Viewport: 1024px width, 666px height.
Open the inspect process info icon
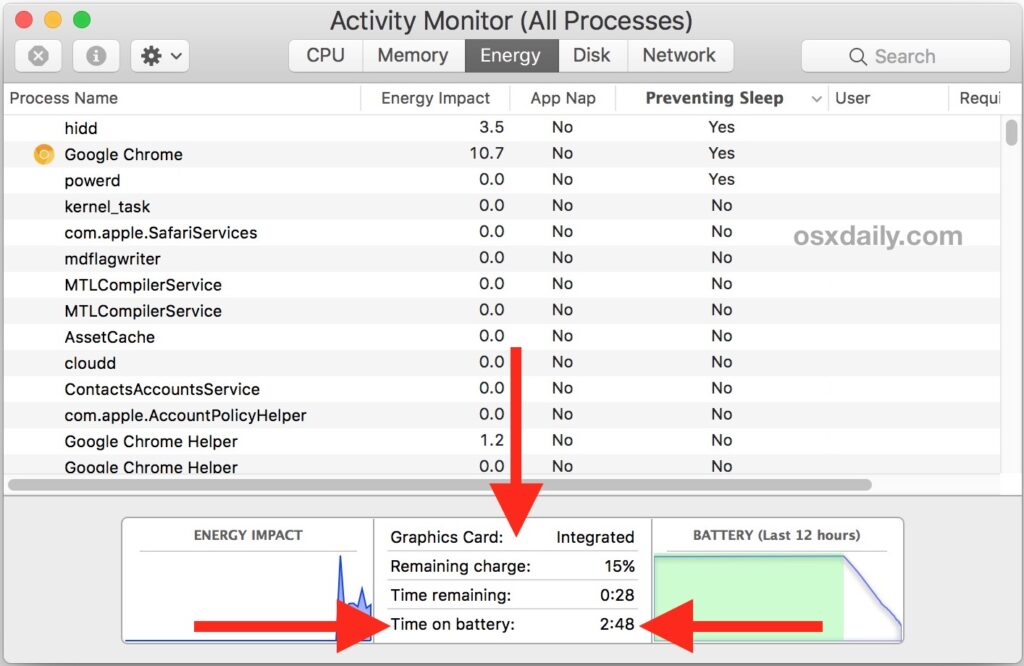(x=95, y=55)
